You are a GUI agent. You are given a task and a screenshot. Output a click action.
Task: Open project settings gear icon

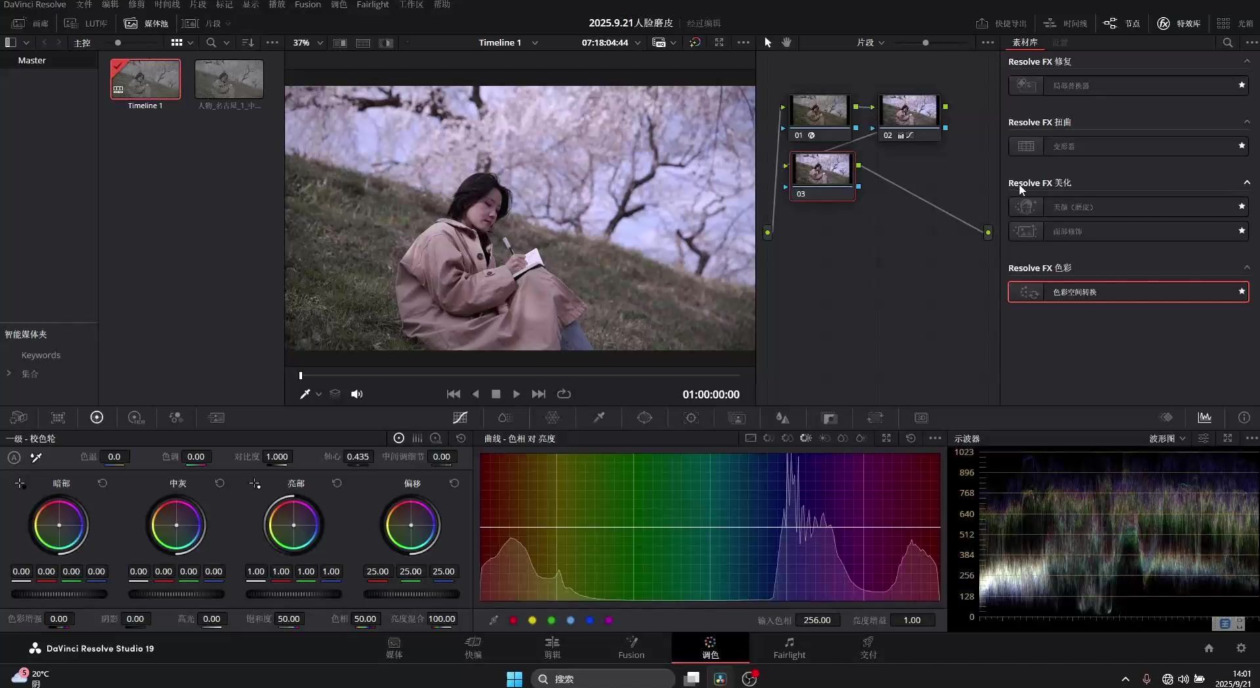[1241, 648]
